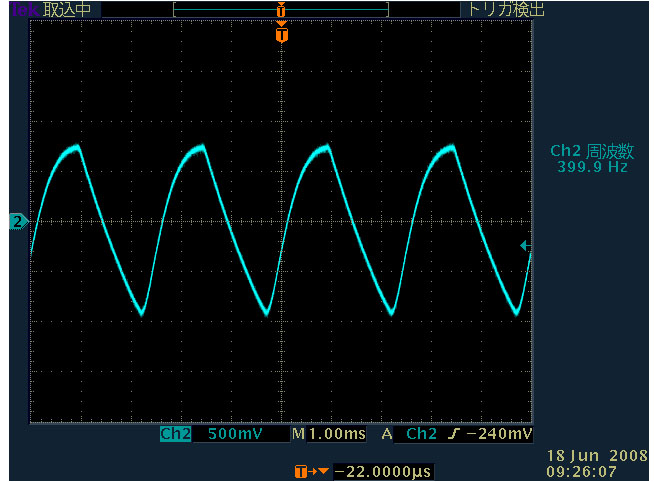Select the Ch2 ground reference marker
The image size is (654, 482).
tap(16, 221)
